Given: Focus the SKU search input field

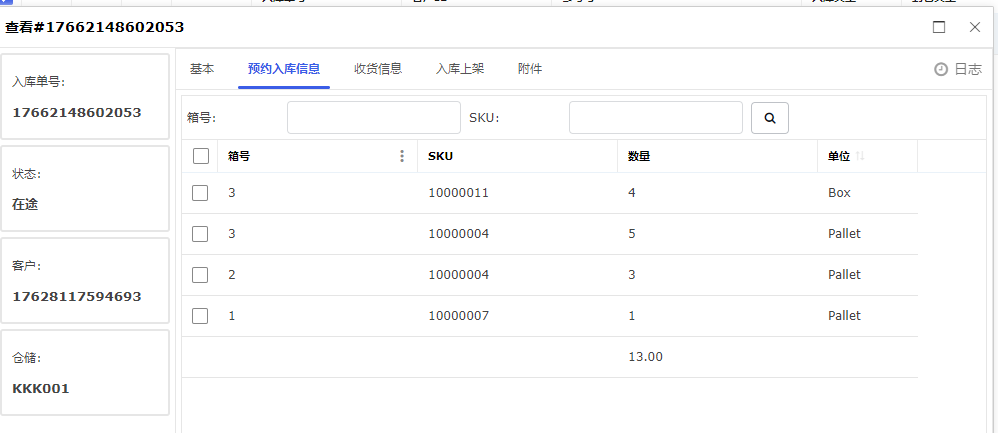Looking at the screenshot, I should [x=656, y=118].
